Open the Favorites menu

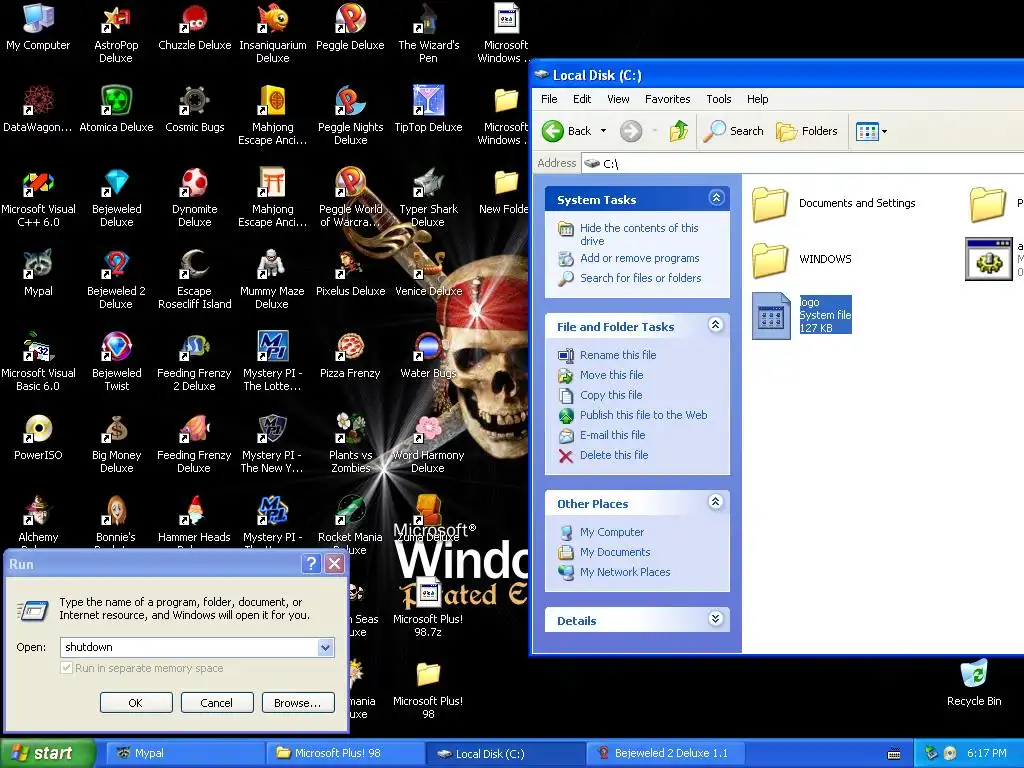point(667,99)
